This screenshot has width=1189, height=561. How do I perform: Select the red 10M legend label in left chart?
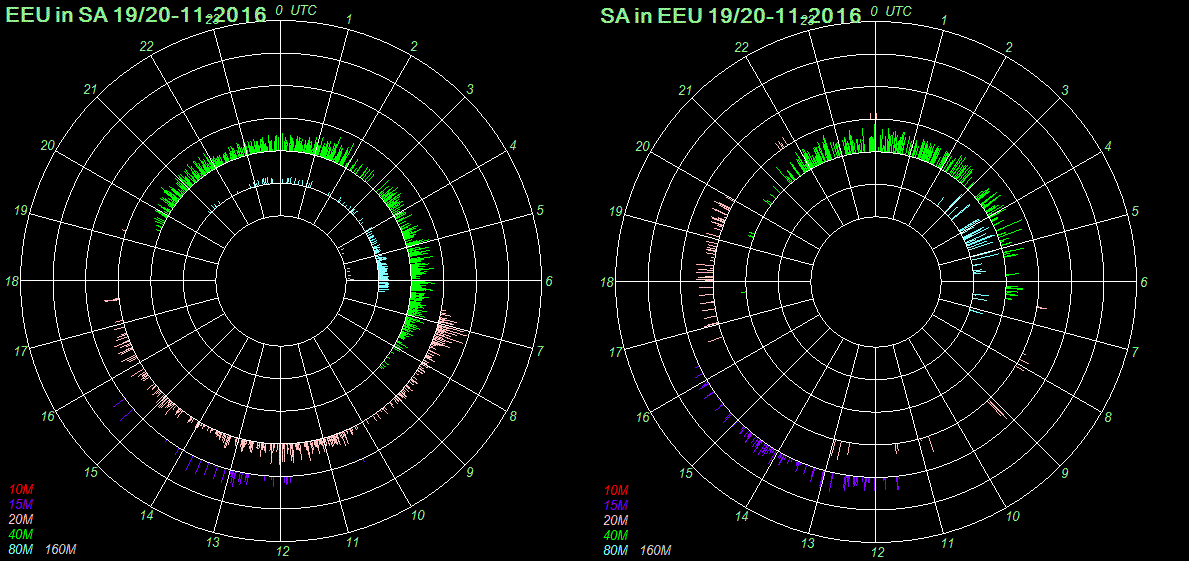[x=21, y=490]
